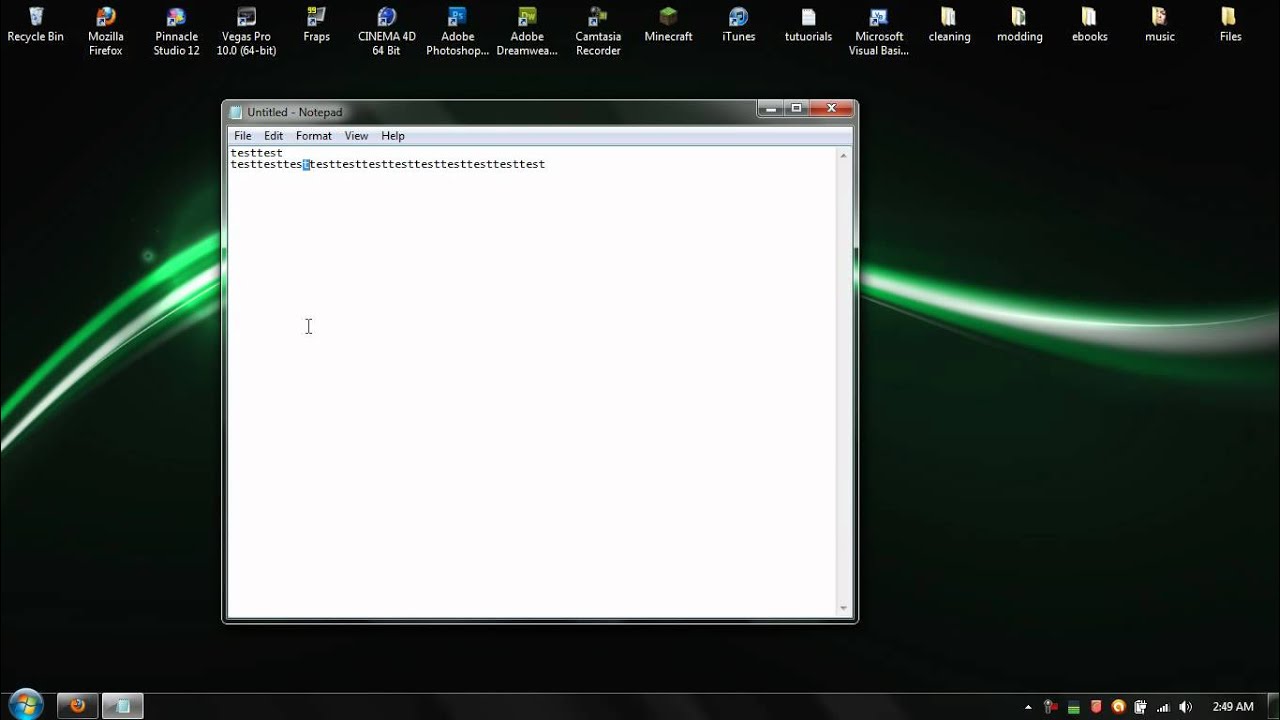Select the Microsoft Visual Basic shortcut
Image resolution: width=1280 pixels, height=720 pixels.
pyautogui.click(x=879, y=32)
